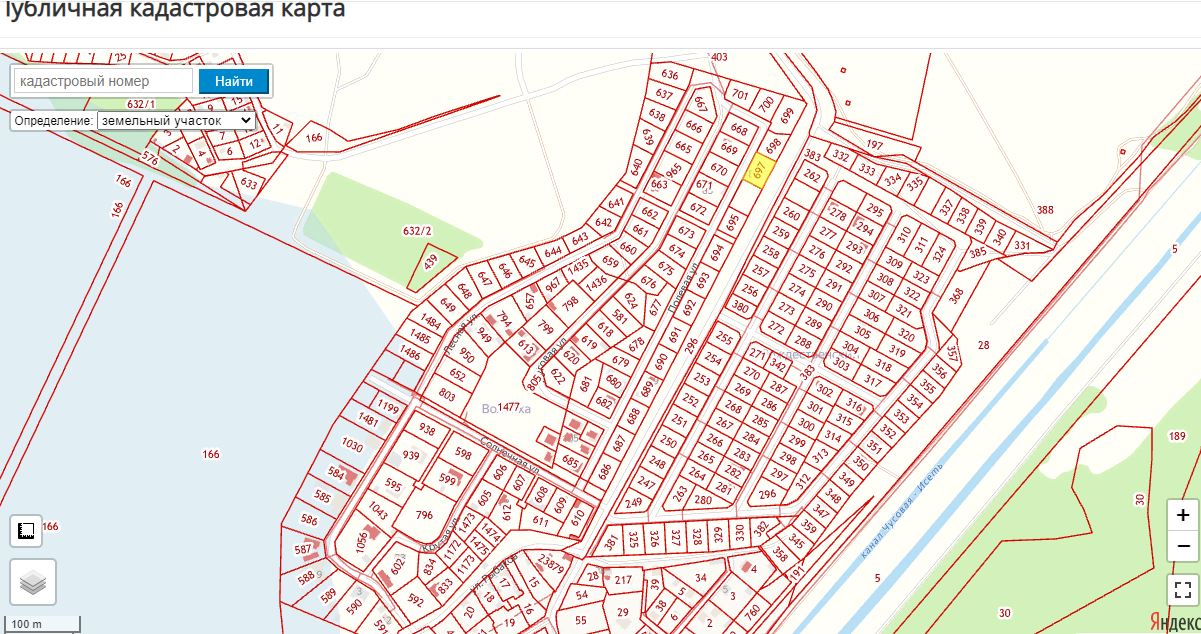Viewport: 1201px width, 634px height.
Task: Click parcel number 1199
Action: click(x=388, y=408)
